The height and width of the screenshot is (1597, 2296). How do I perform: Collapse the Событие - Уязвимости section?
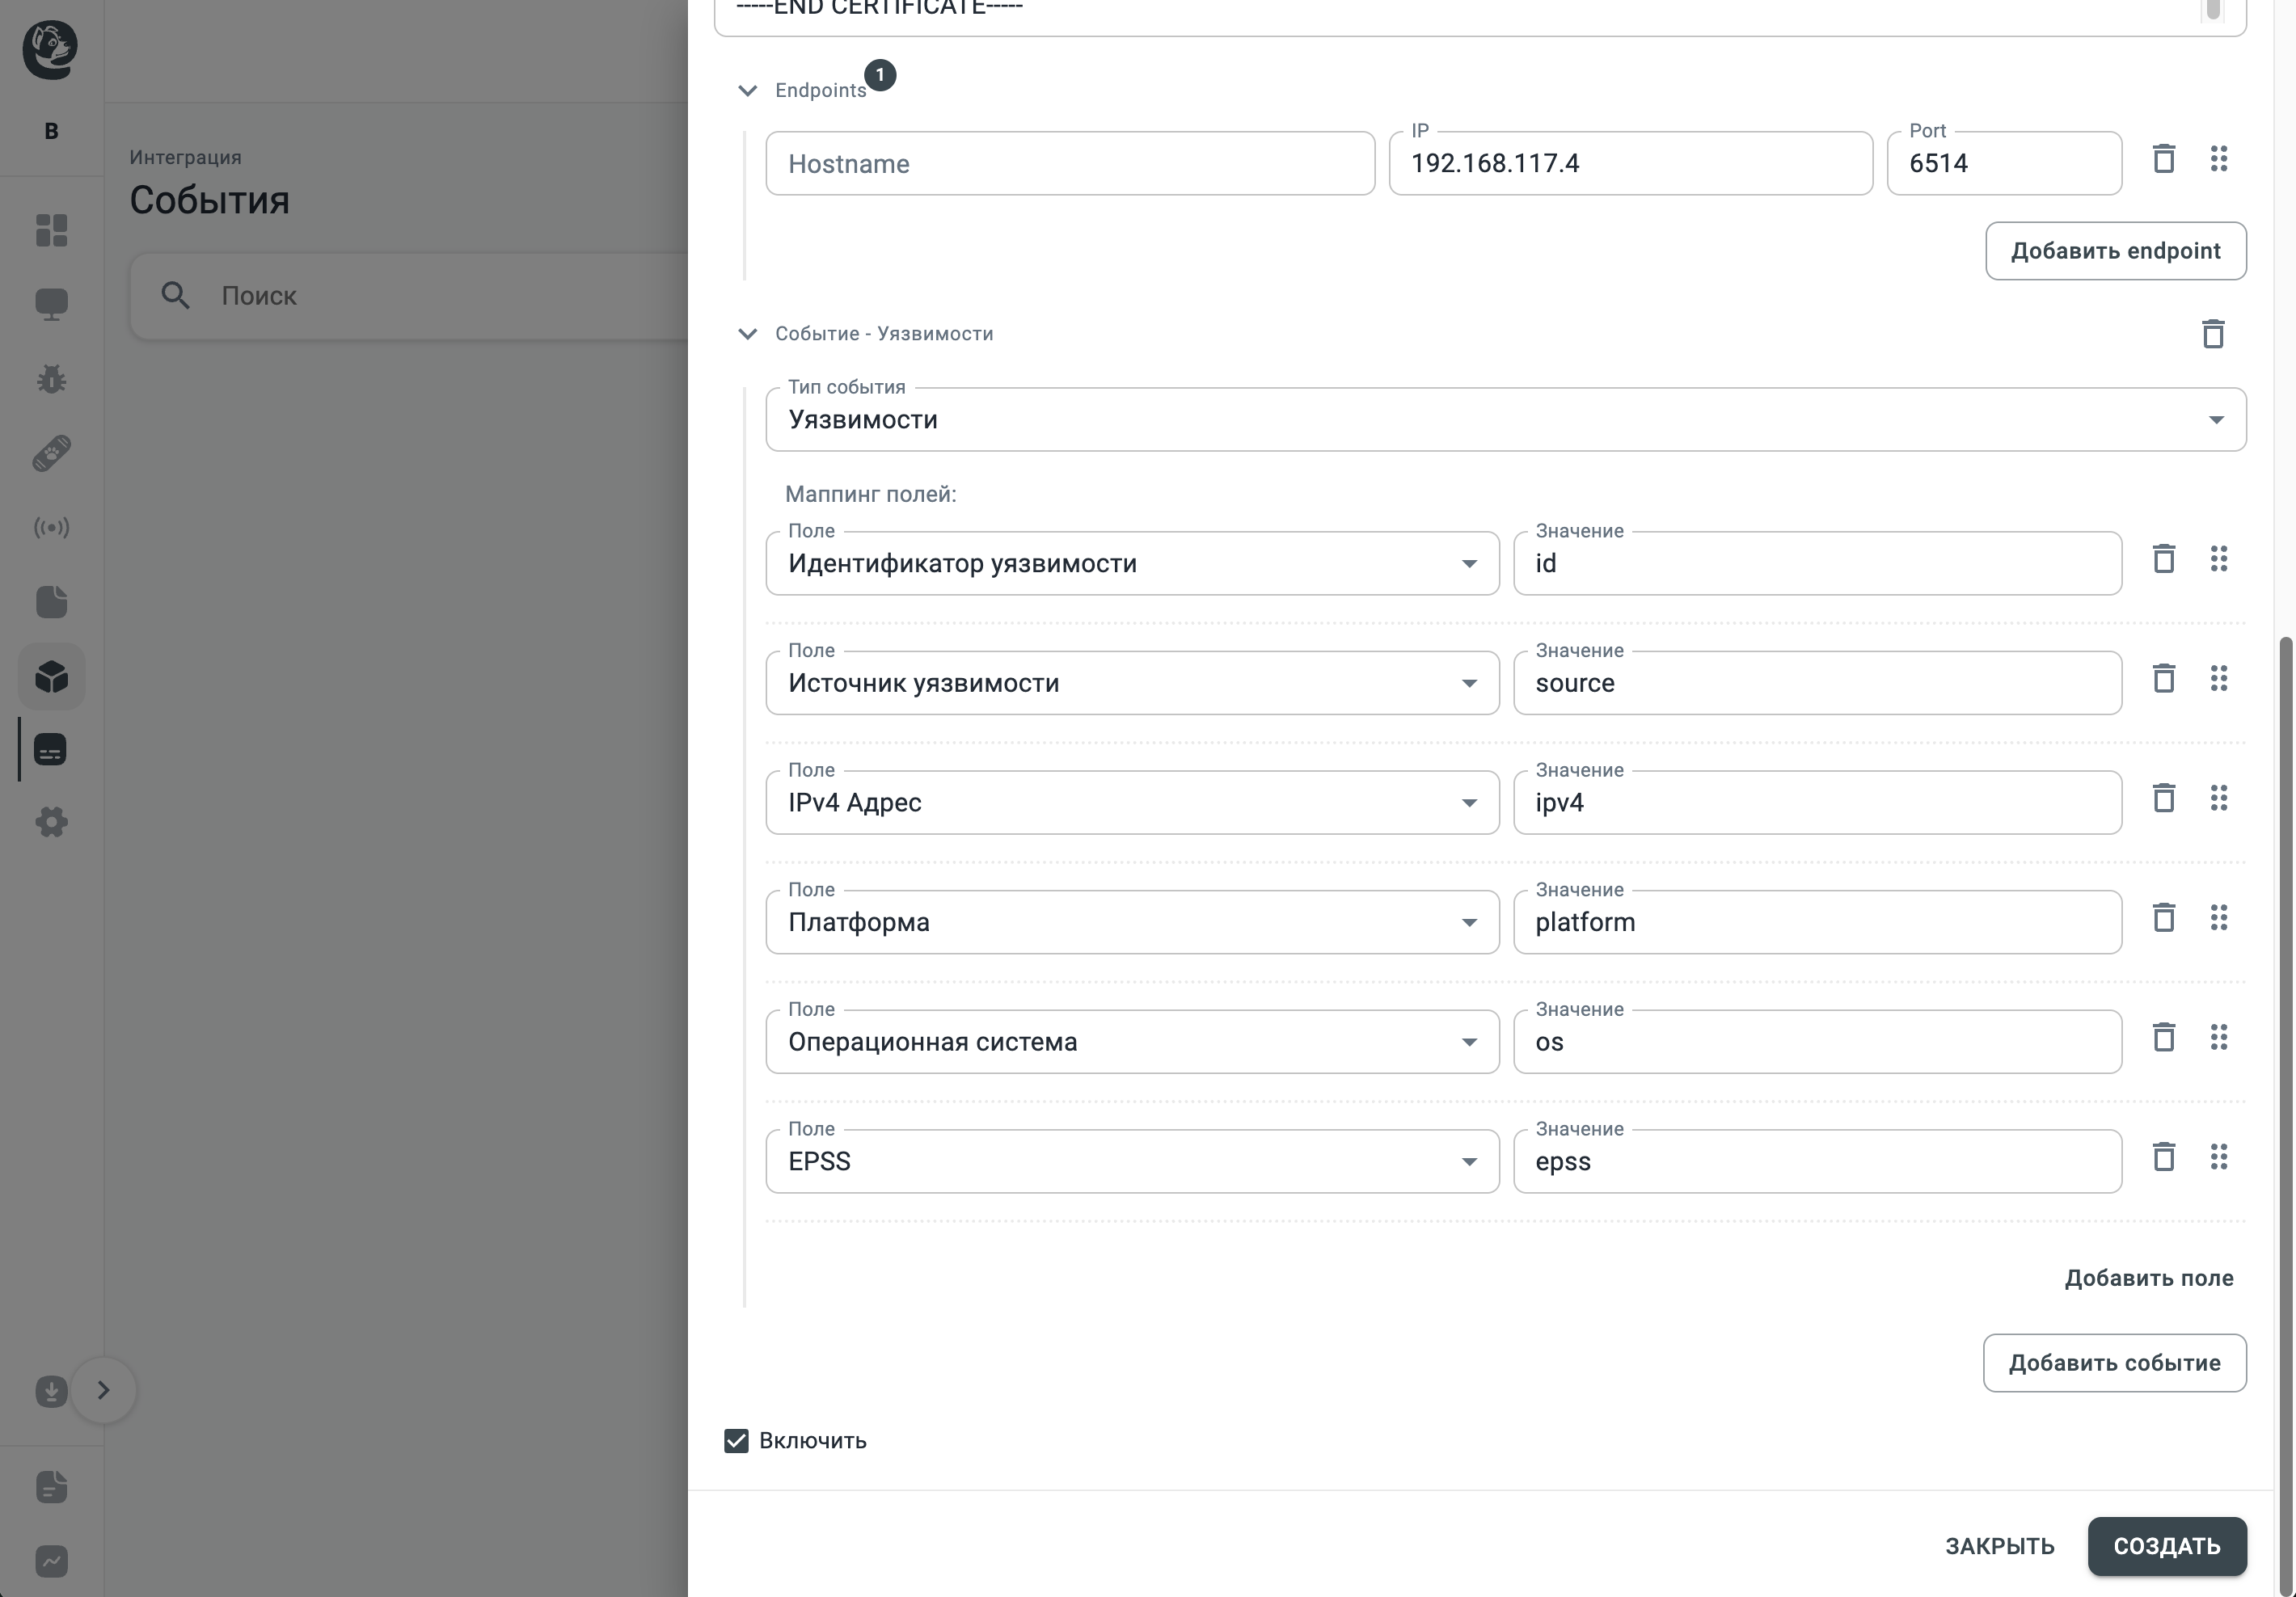747,334
